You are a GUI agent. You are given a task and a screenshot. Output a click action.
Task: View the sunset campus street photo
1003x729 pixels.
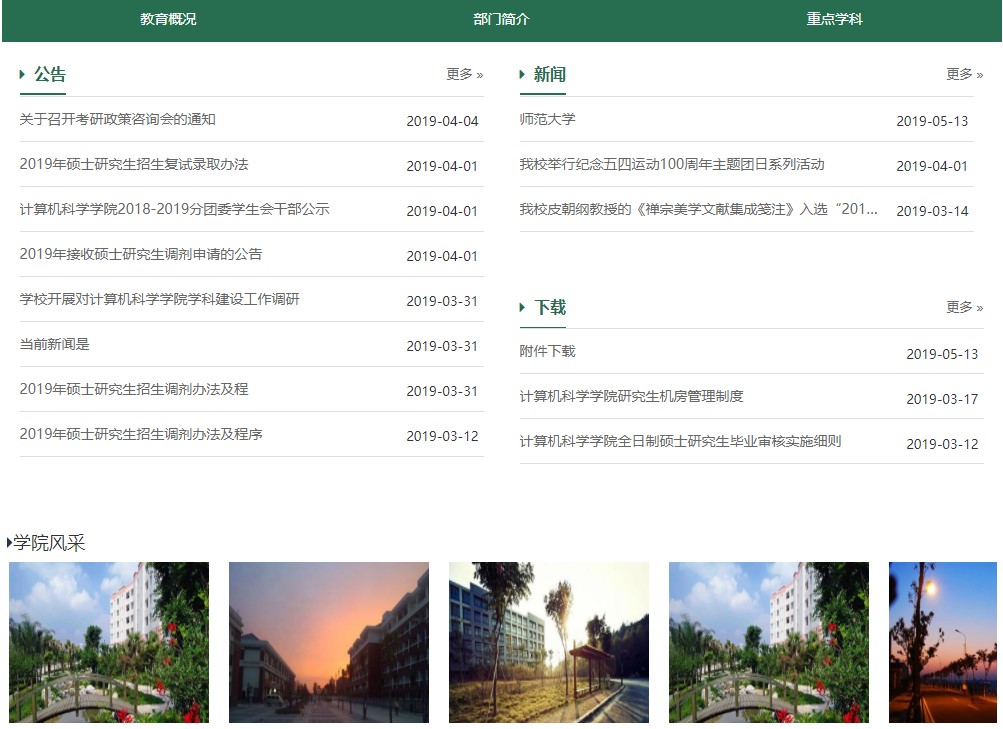coord(329,642)
